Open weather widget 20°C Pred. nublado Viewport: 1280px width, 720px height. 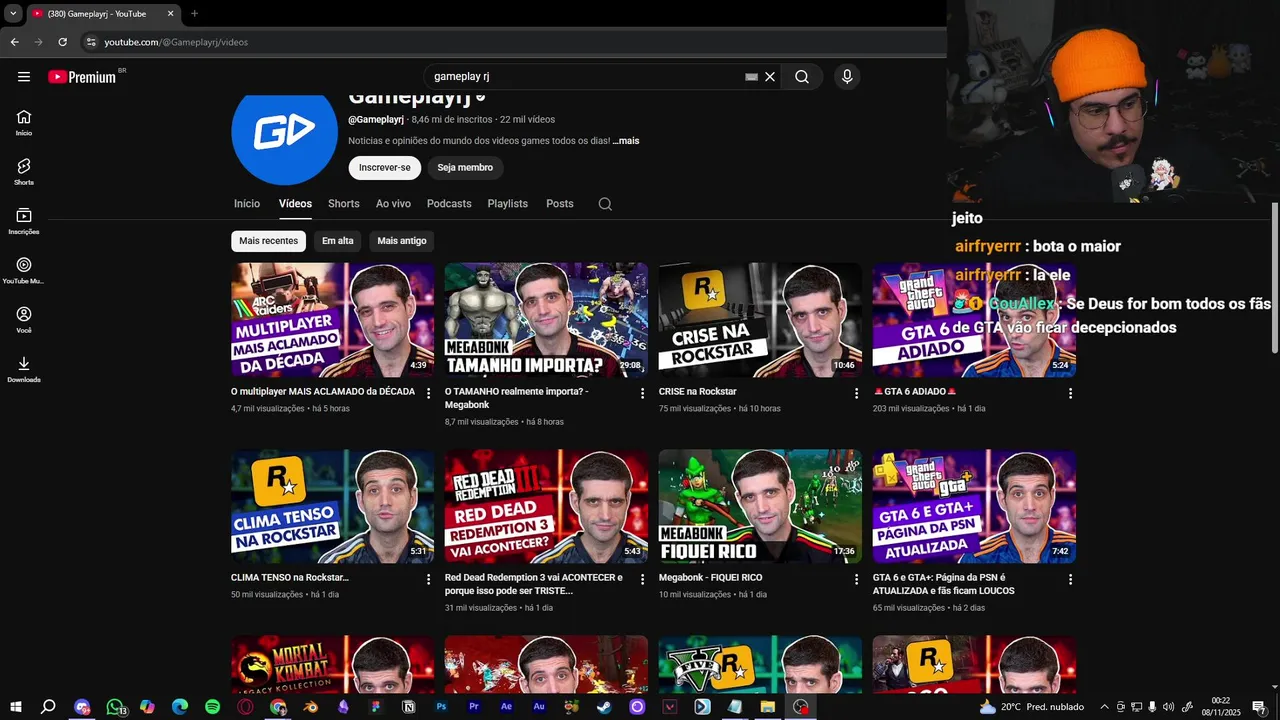[1031, 707]
